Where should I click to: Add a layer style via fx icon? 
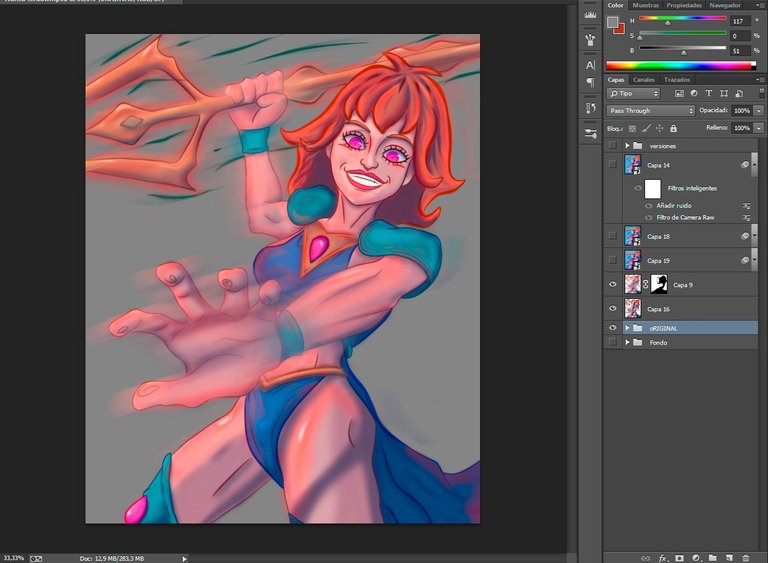click(663, 558)
